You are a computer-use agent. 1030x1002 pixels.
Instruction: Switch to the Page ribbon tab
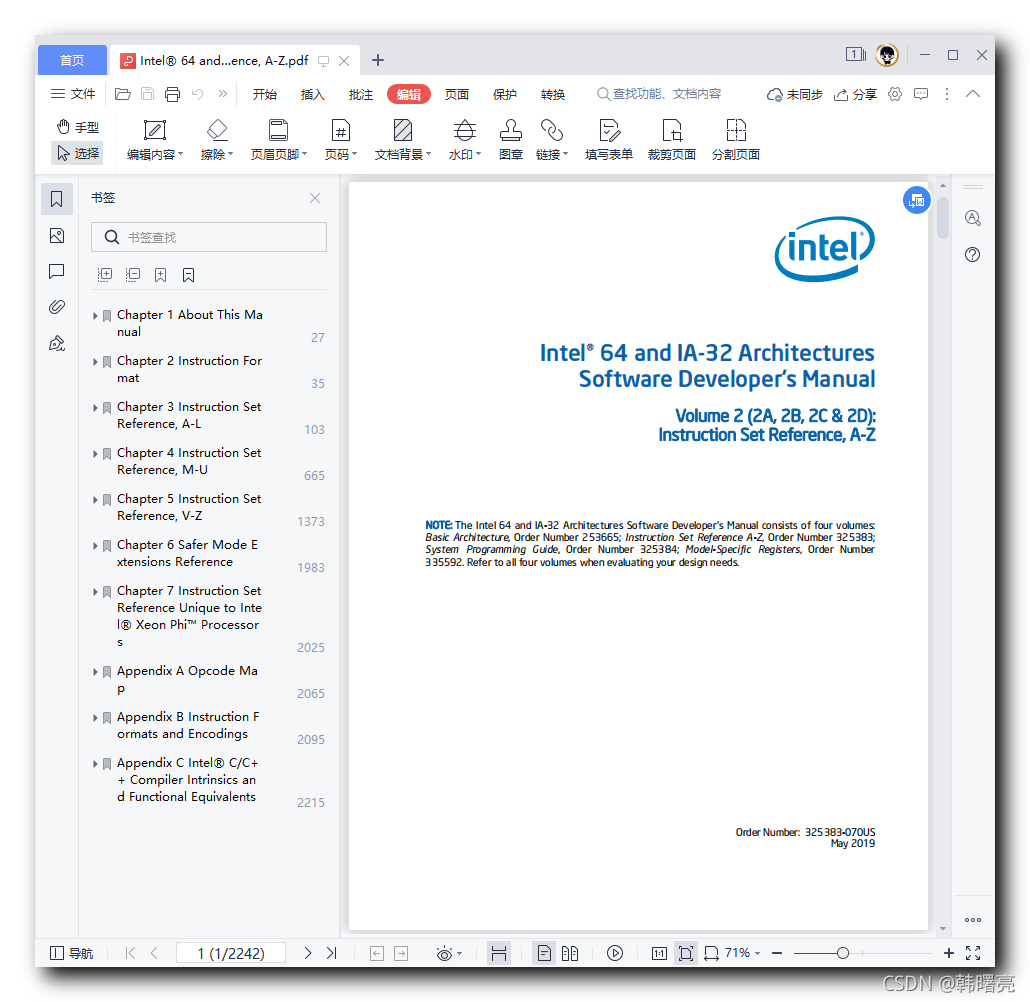(457, 95)
